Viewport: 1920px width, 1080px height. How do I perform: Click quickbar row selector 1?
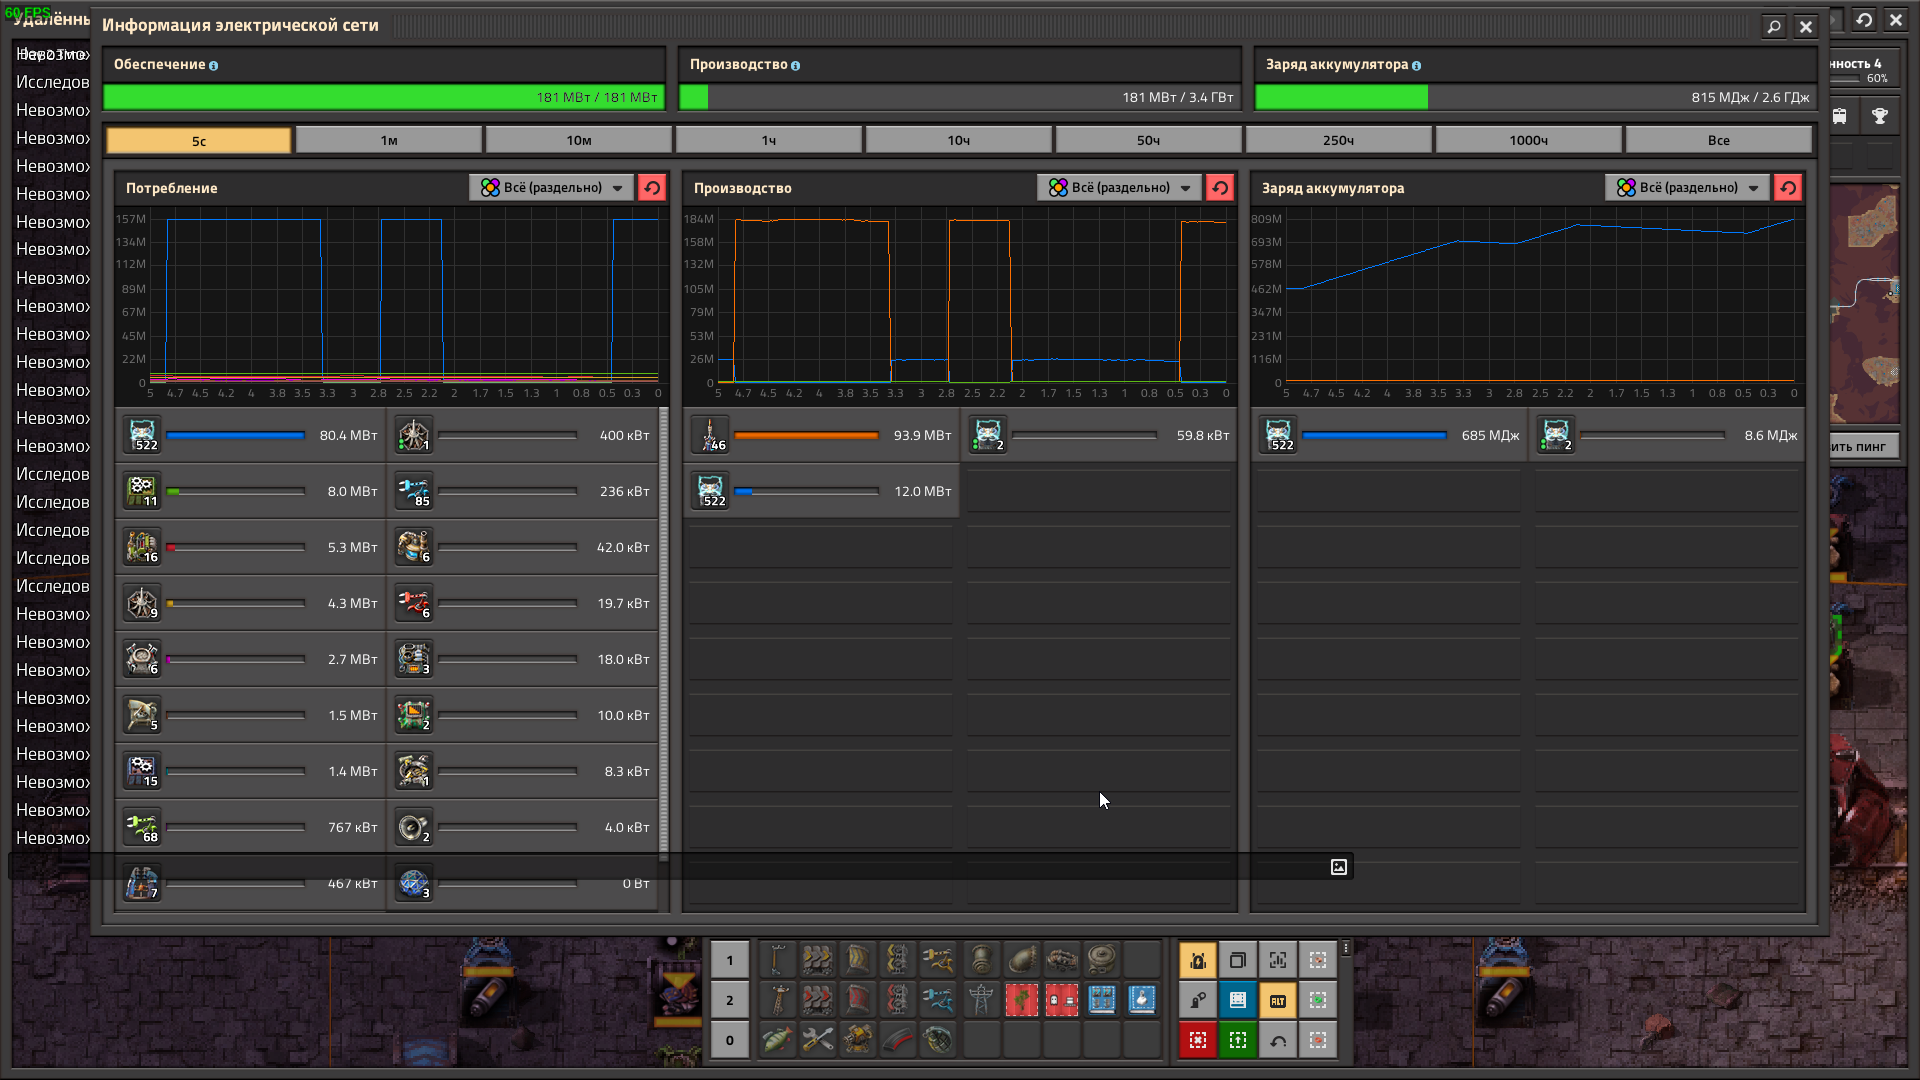click(x=730, y=960)
